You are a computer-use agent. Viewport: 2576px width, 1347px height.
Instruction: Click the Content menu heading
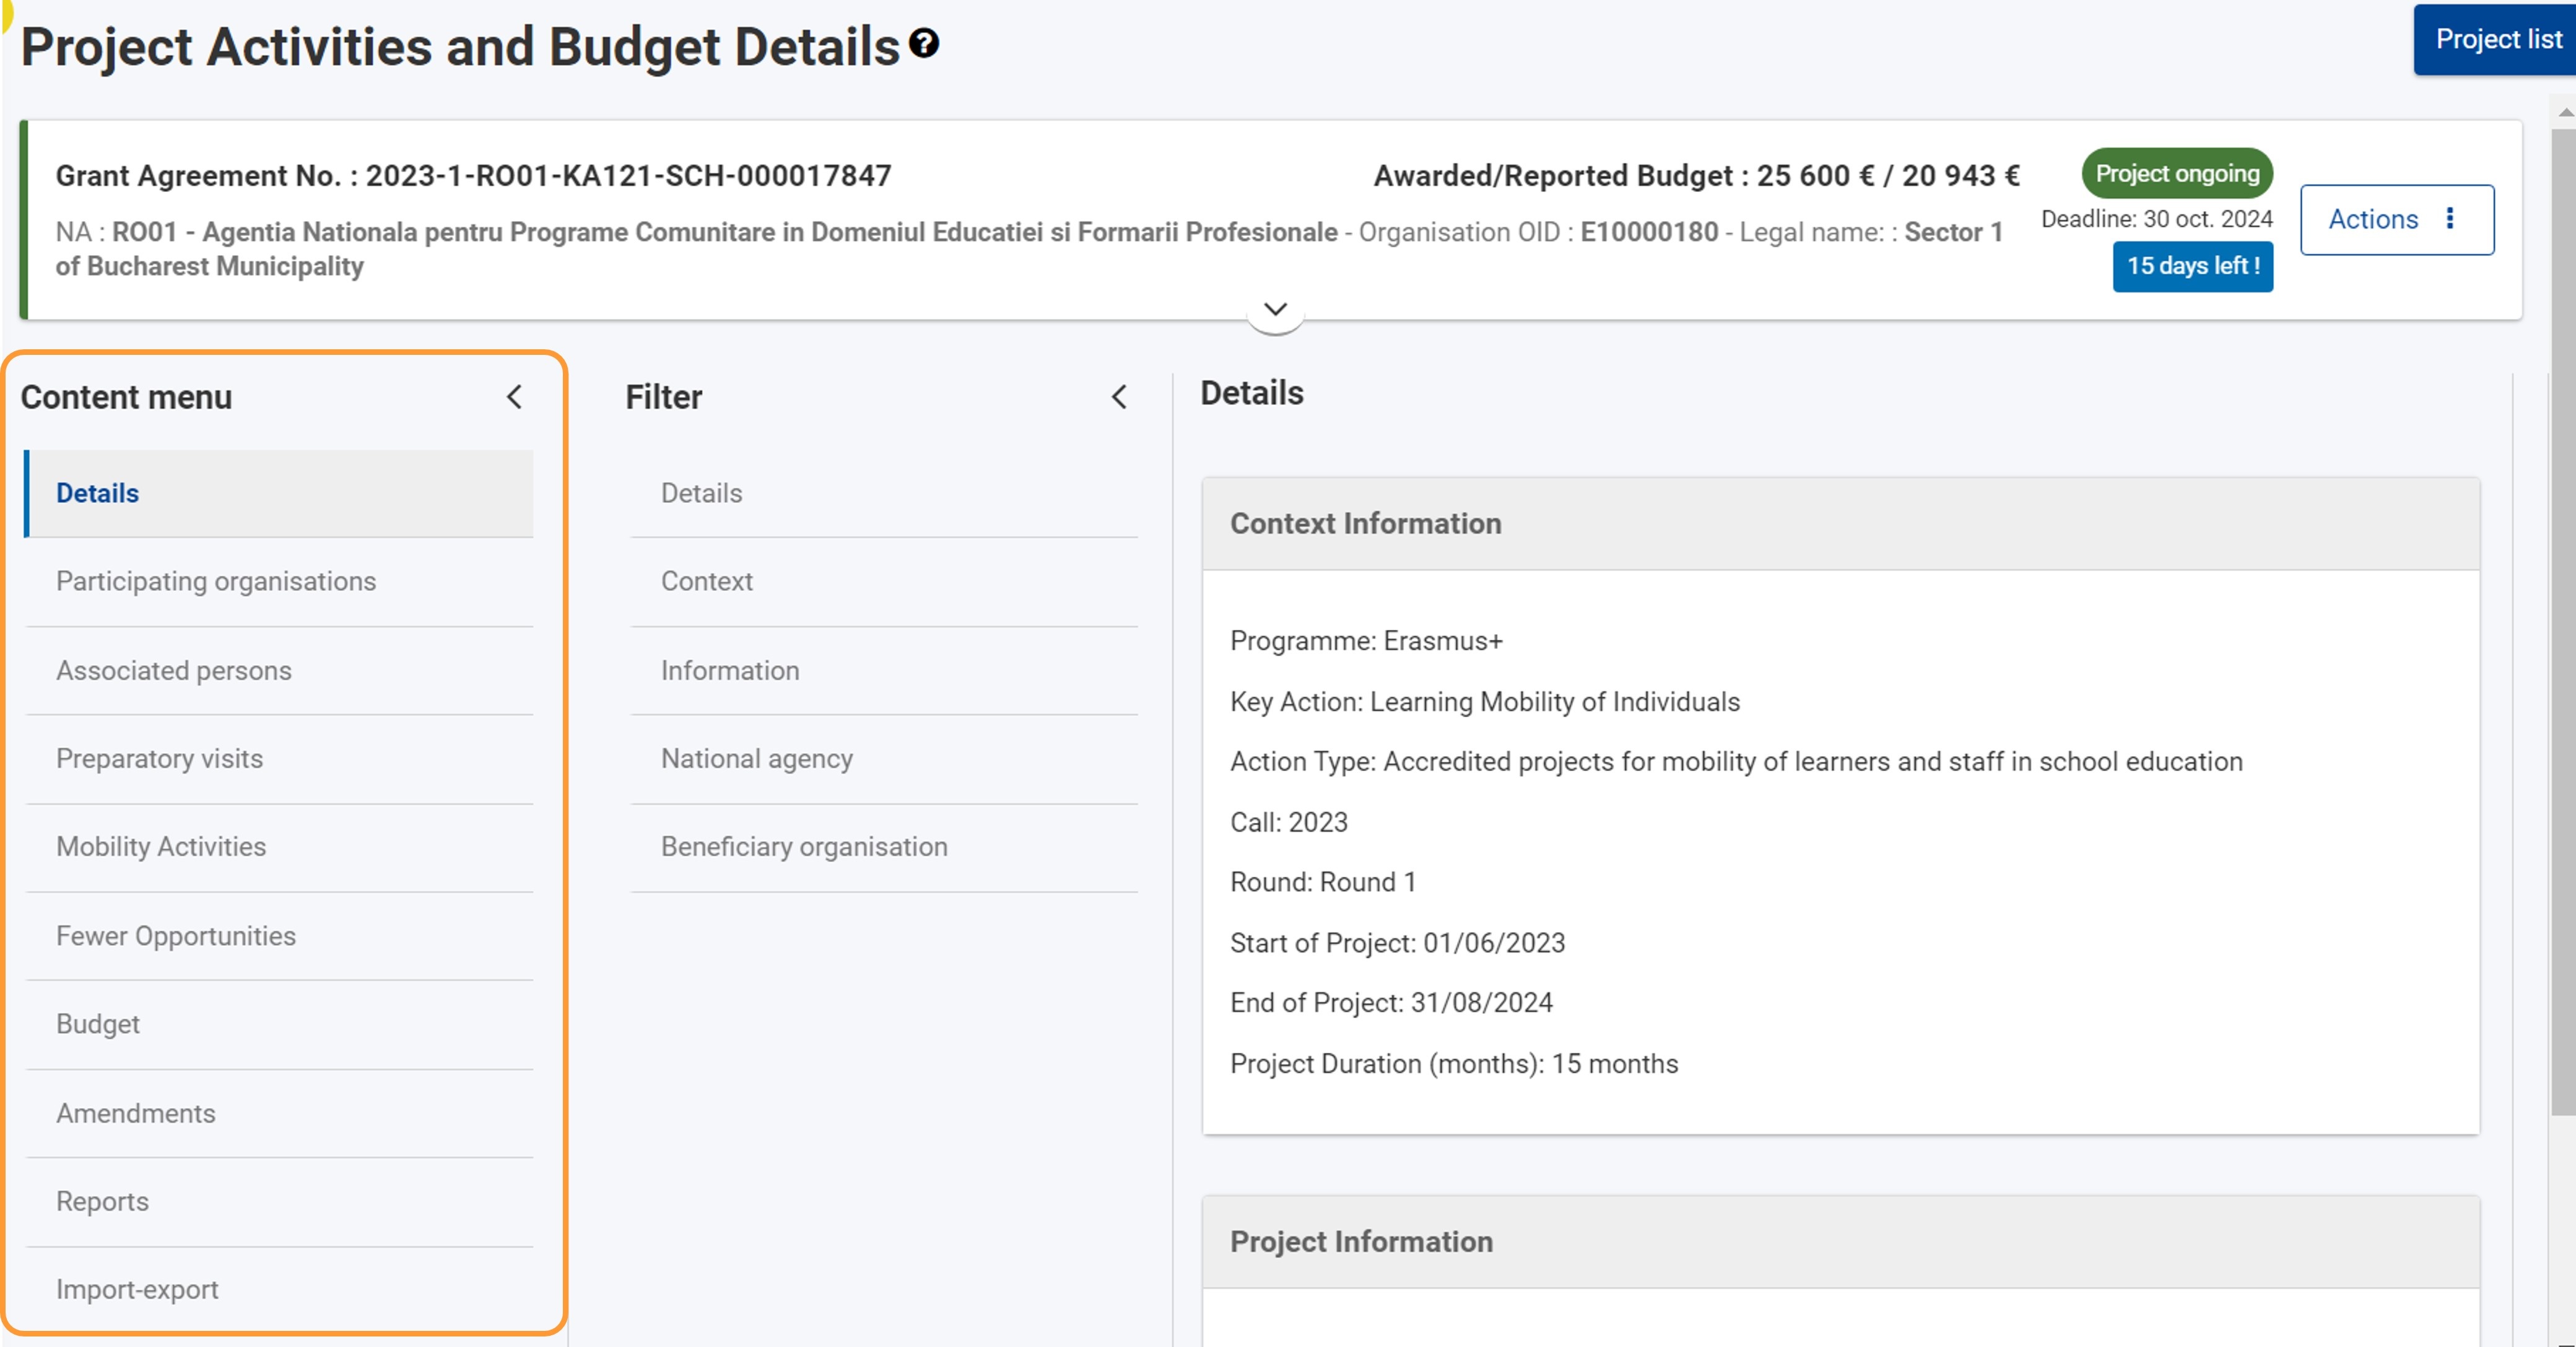click(x=126, y=397)
